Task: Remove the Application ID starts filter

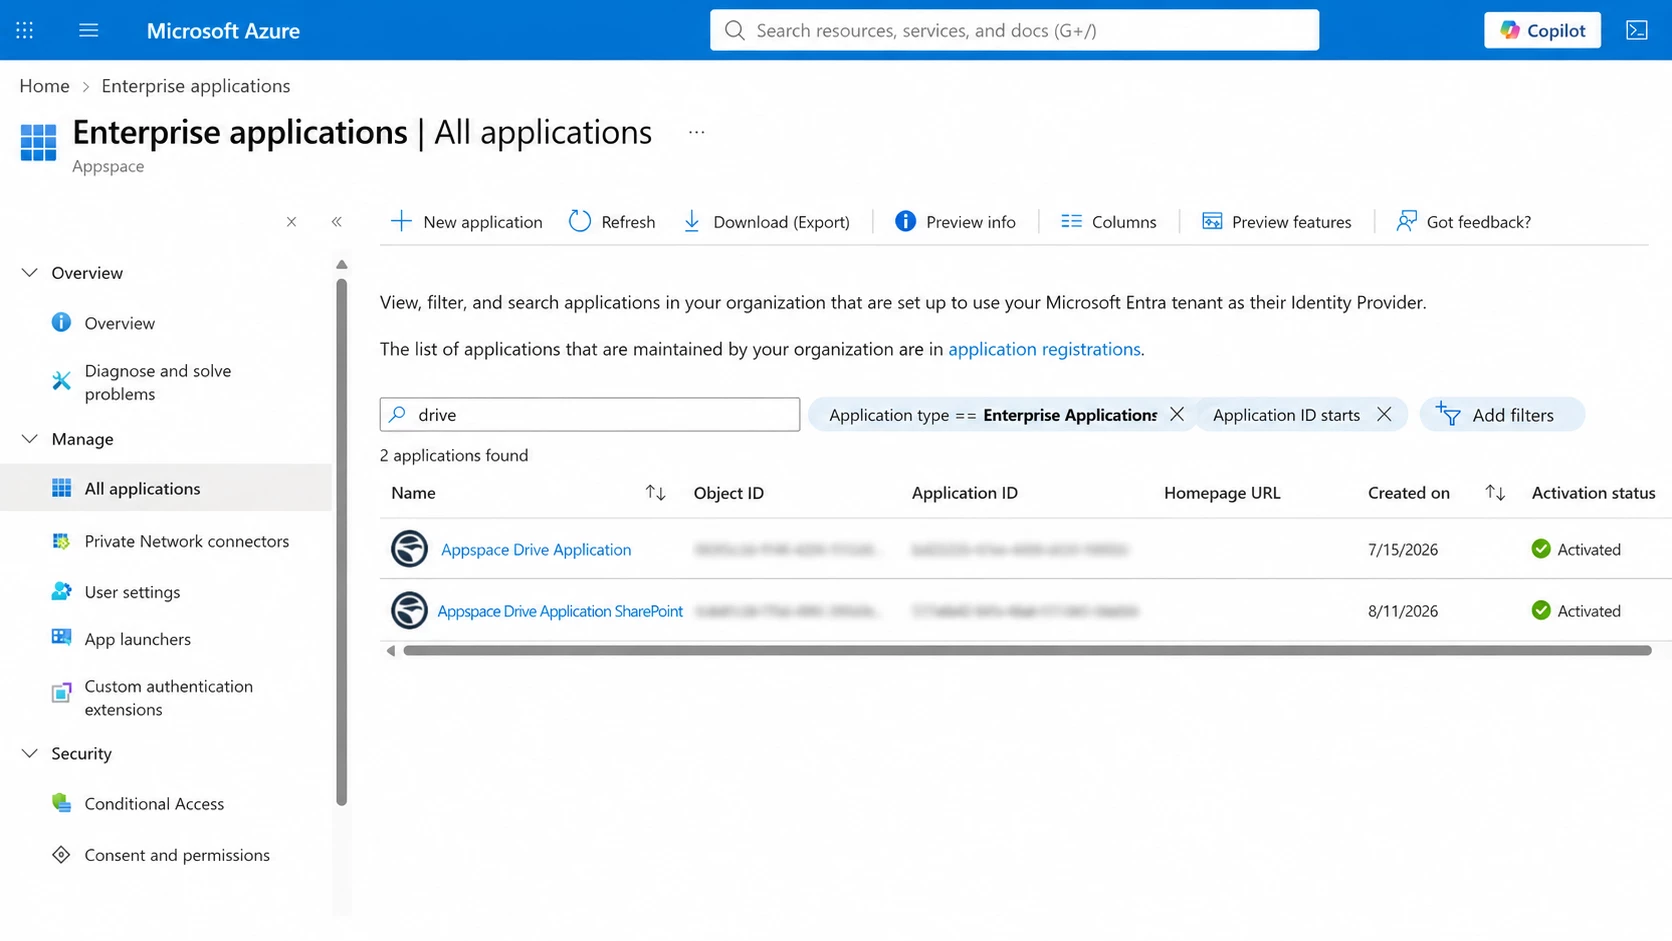Action: pyautogui.click(x=1384, y=415)
